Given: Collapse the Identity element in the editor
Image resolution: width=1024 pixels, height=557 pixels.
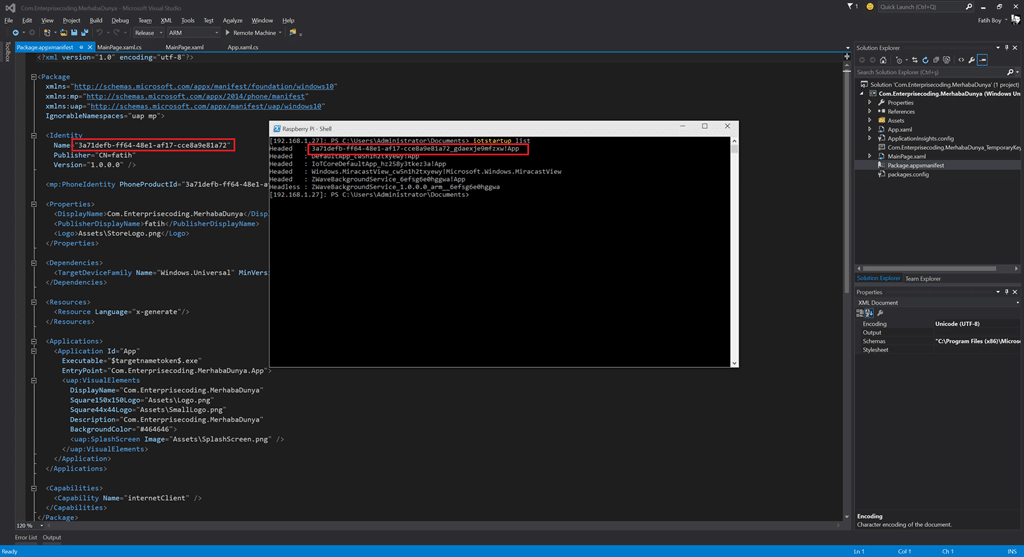Looking at the screenshot, I should (x=34, y=135).
